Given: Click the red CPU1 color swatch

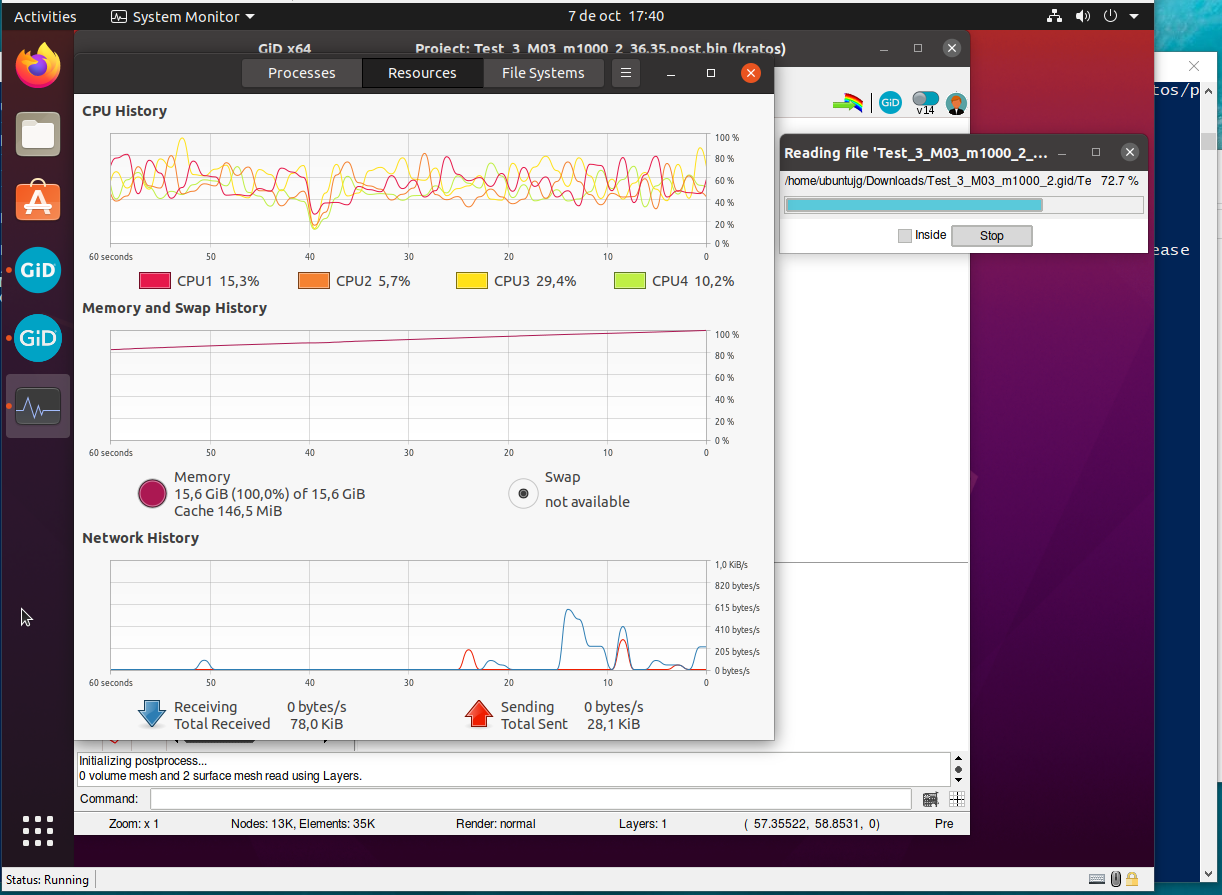Looking at the screenshot, I should tap(155, 281).
